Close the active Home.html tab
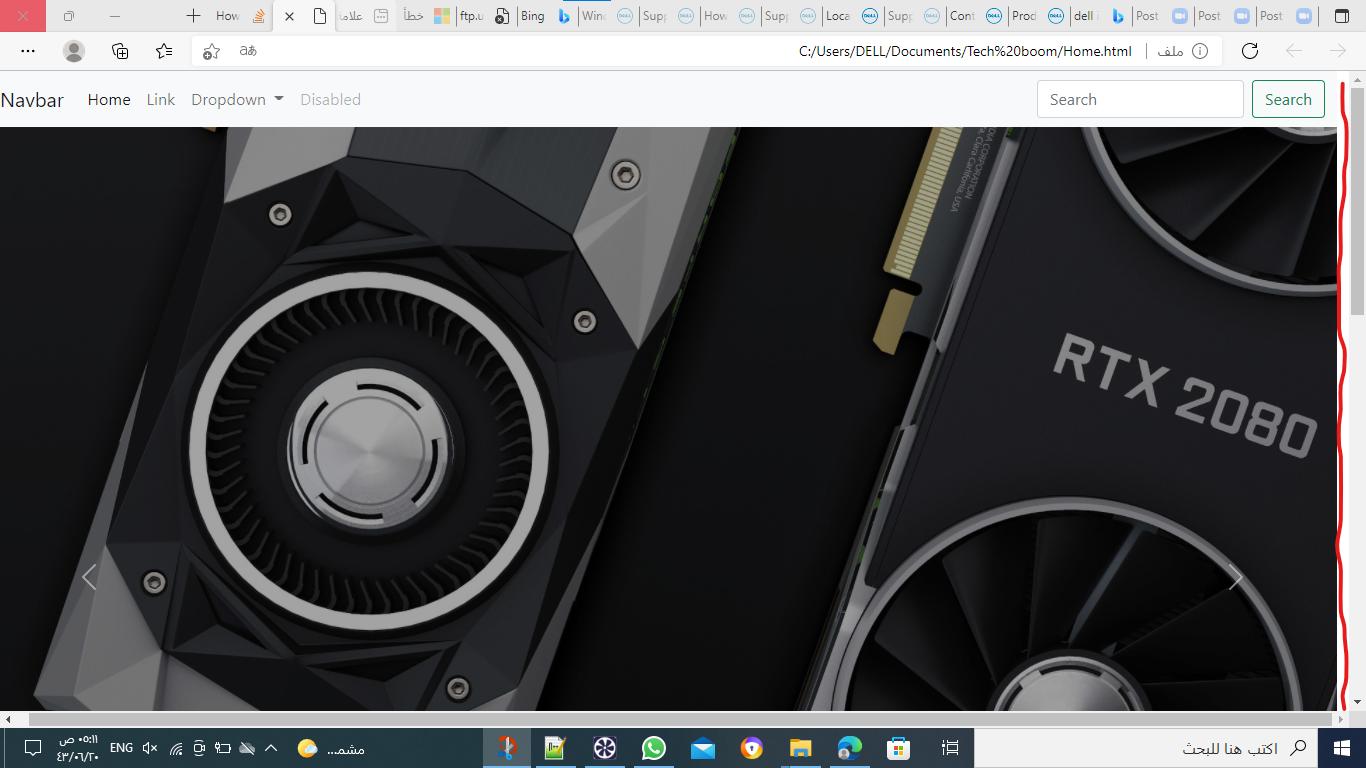Viewport: 1366px width, 768px height. click(289, 16)
